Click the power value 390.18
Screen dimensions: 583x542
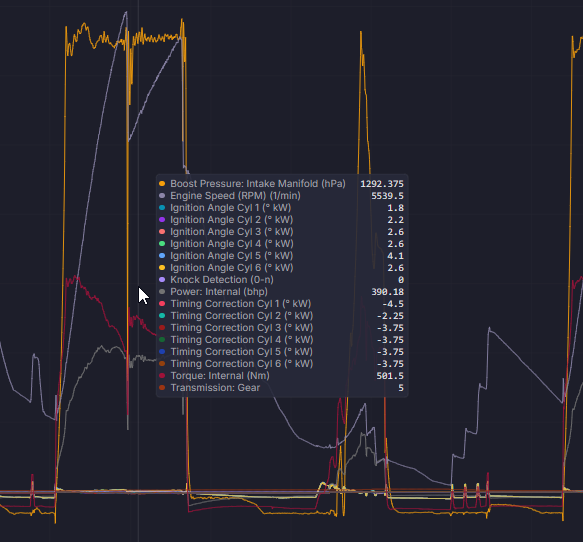387,292
